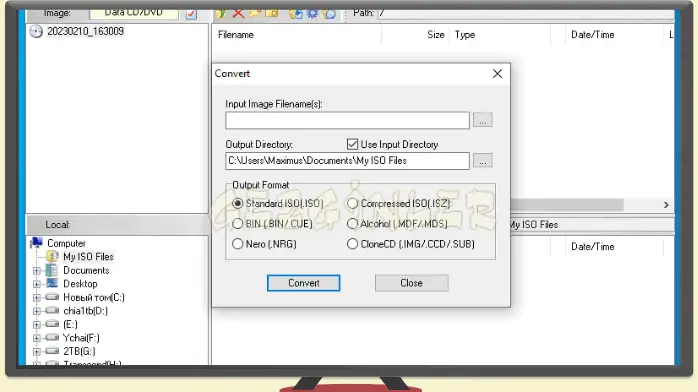The width and height of the screenshot is (698, 392).
Task: Expand the Ychai(F:) drive node
Action: (x=37, y=338)
